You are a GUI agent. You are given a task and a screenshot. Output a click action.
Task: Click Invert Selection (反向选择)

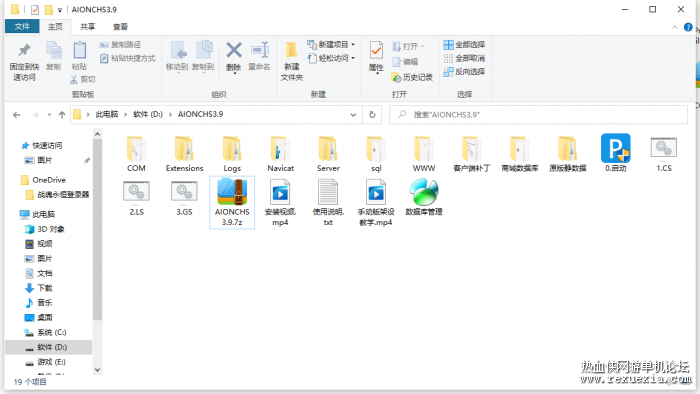tap(464, 71)
